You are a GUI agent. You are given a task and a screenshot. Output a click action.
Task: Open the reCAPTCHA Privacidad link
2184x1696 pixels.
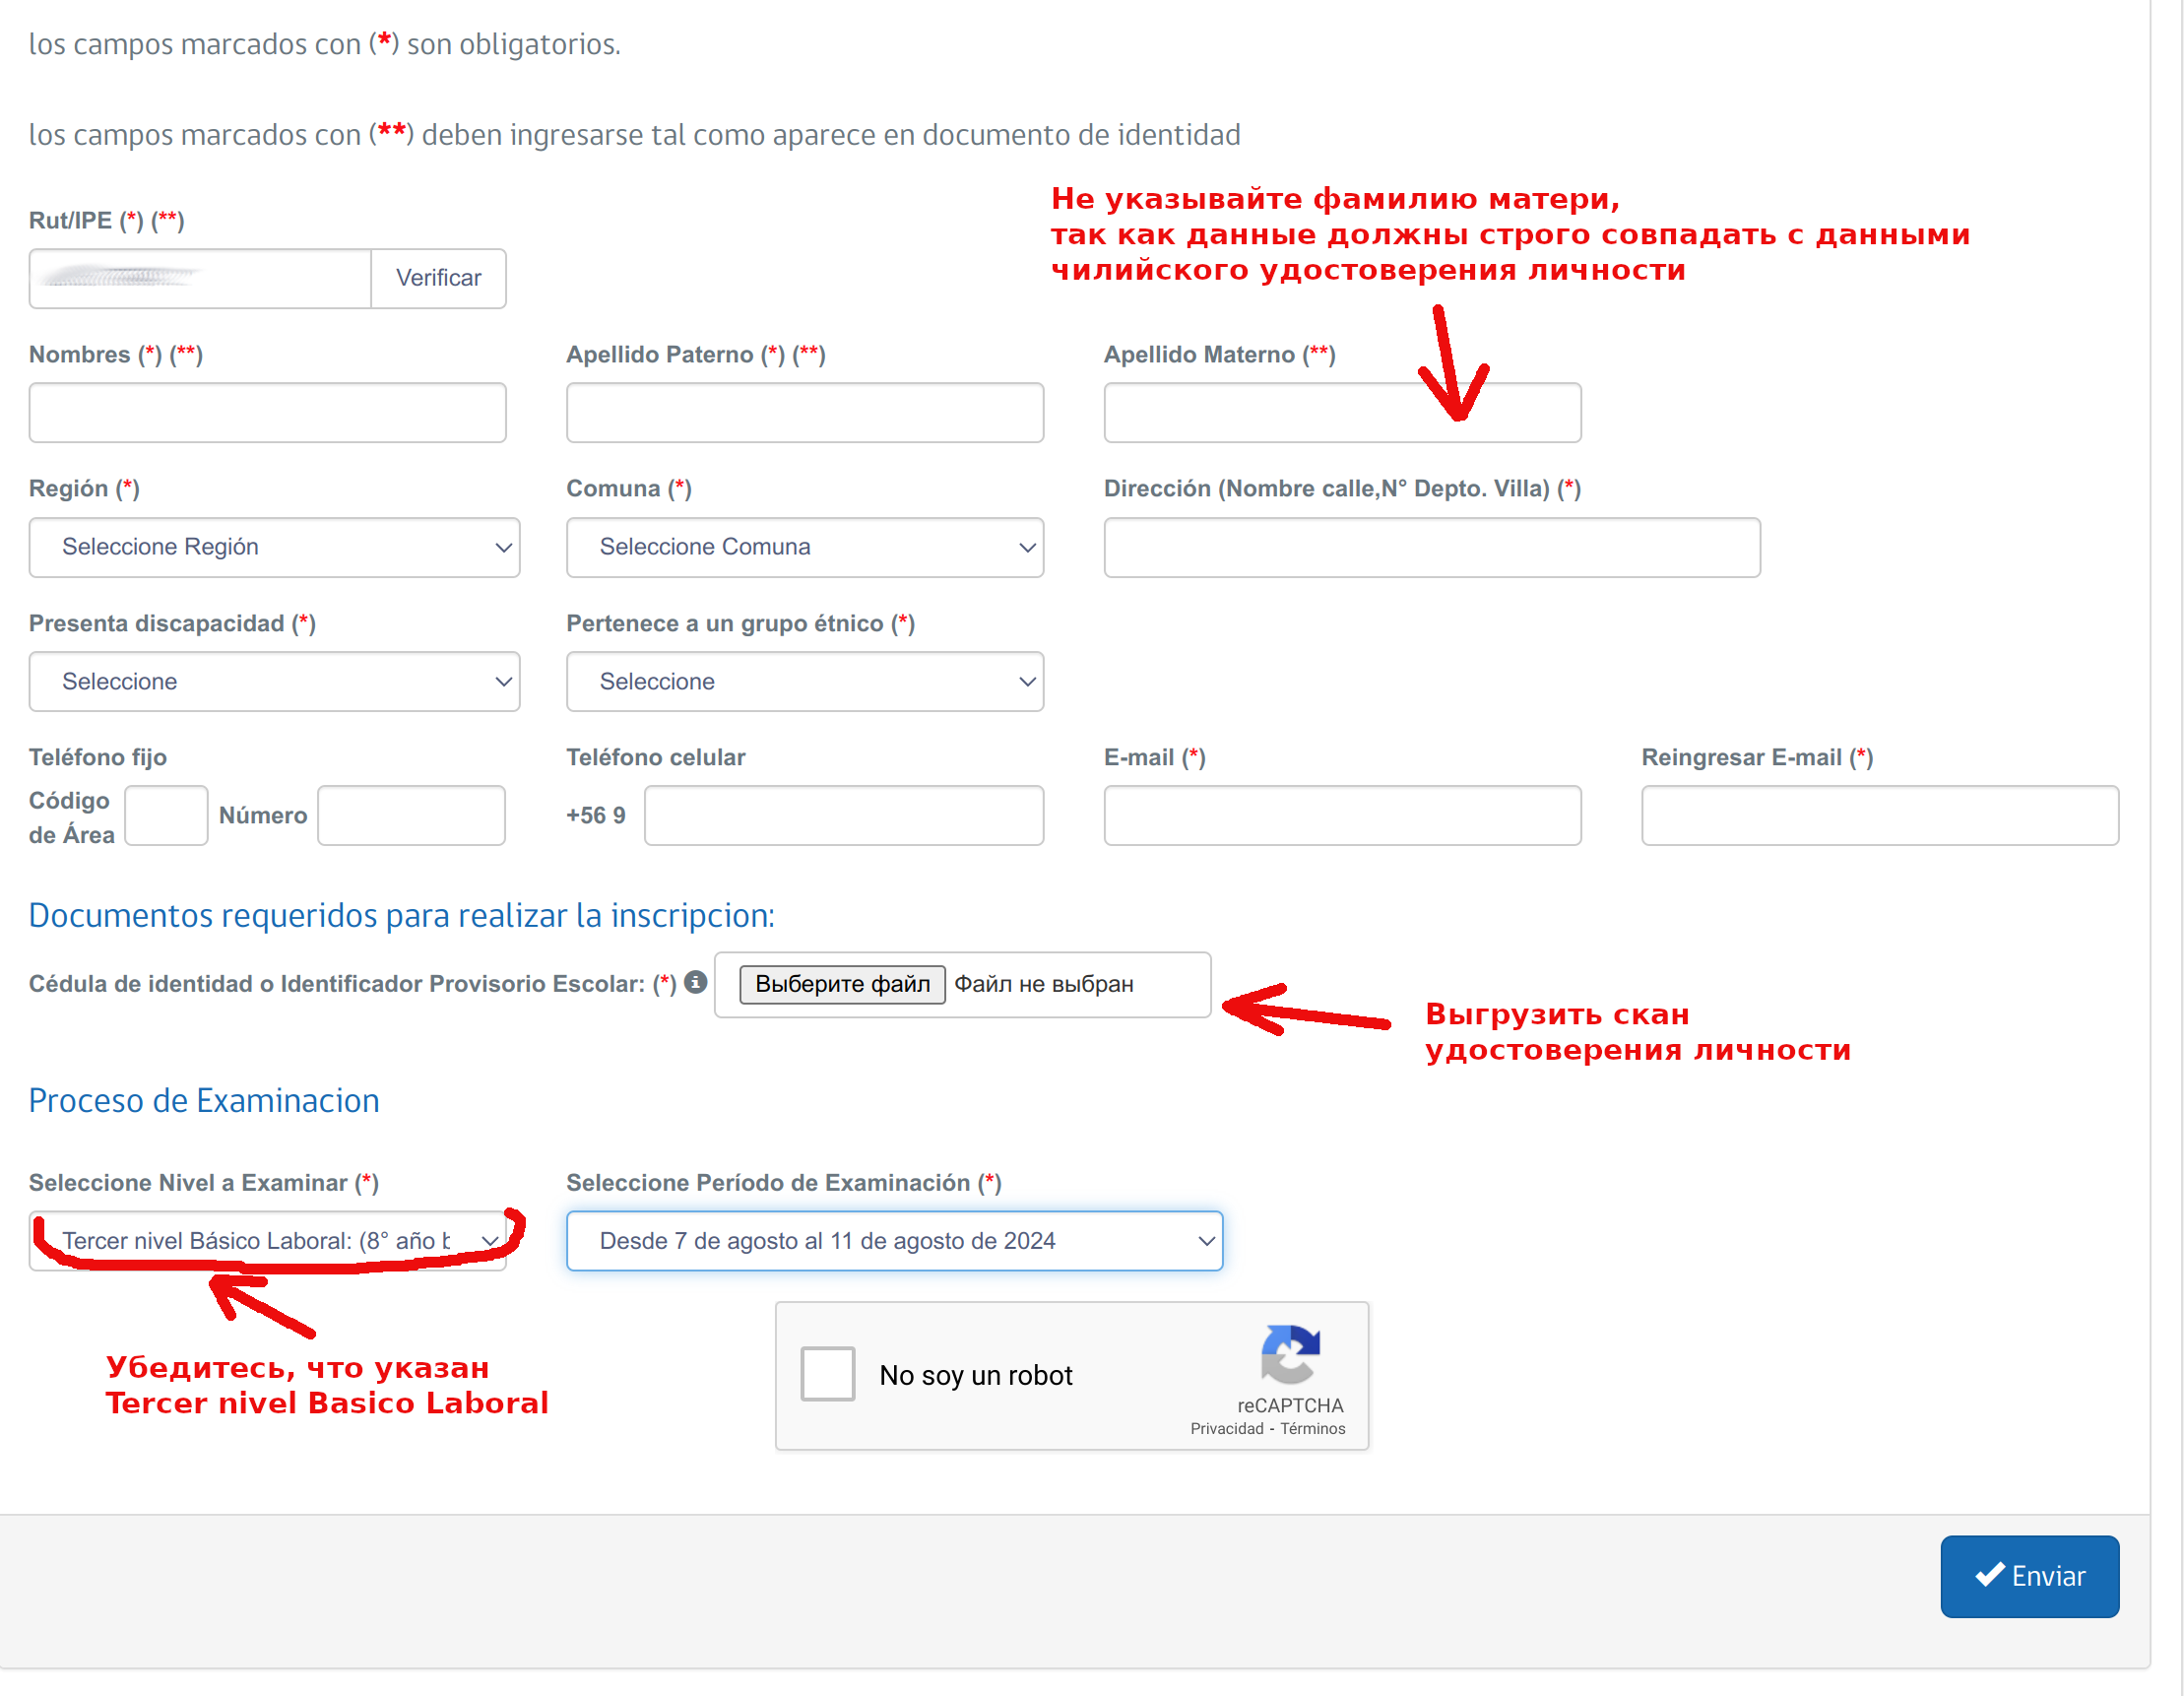pyautogui.click(x=1226, y=1429)
